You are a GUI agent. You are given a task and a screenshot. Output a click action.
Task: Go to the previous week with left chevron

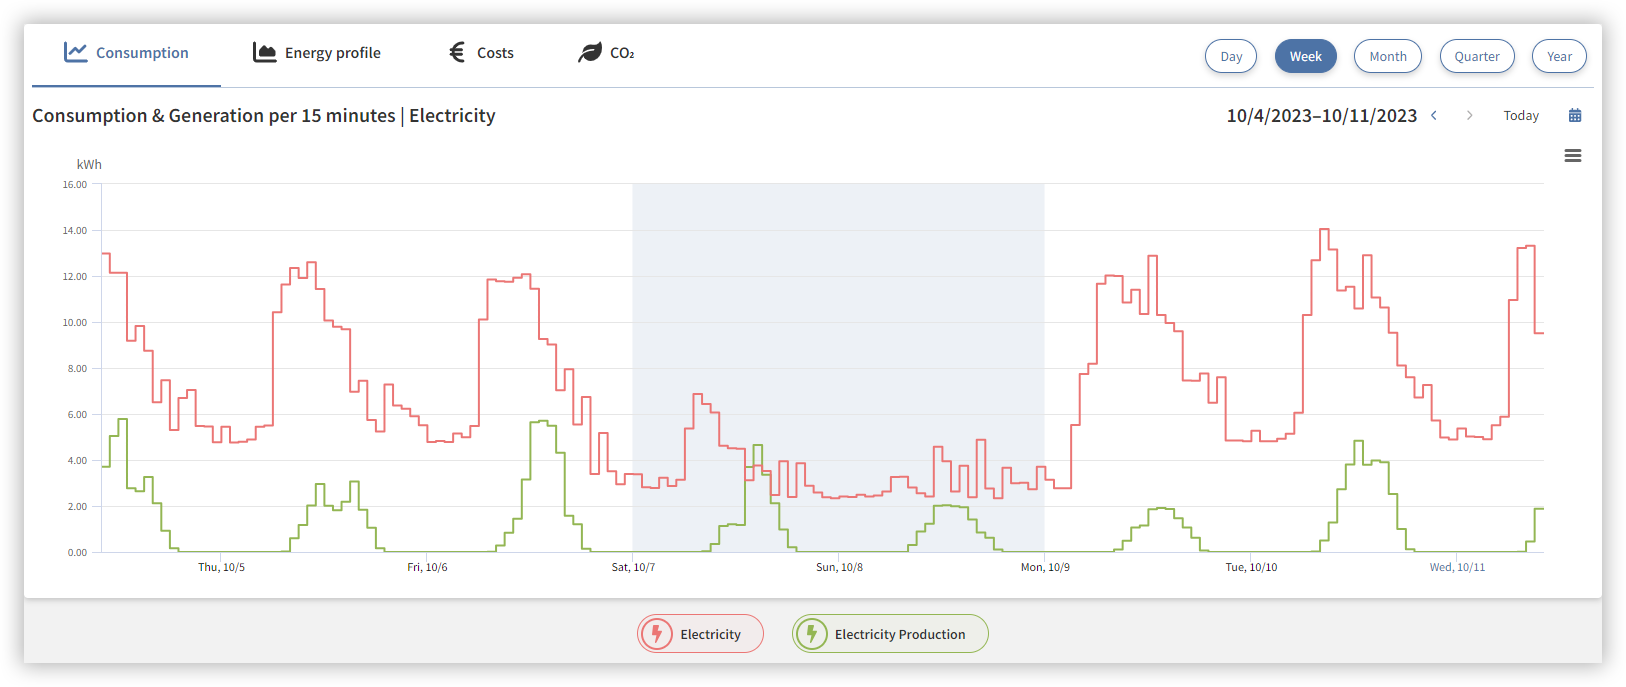pos(1434,115)
